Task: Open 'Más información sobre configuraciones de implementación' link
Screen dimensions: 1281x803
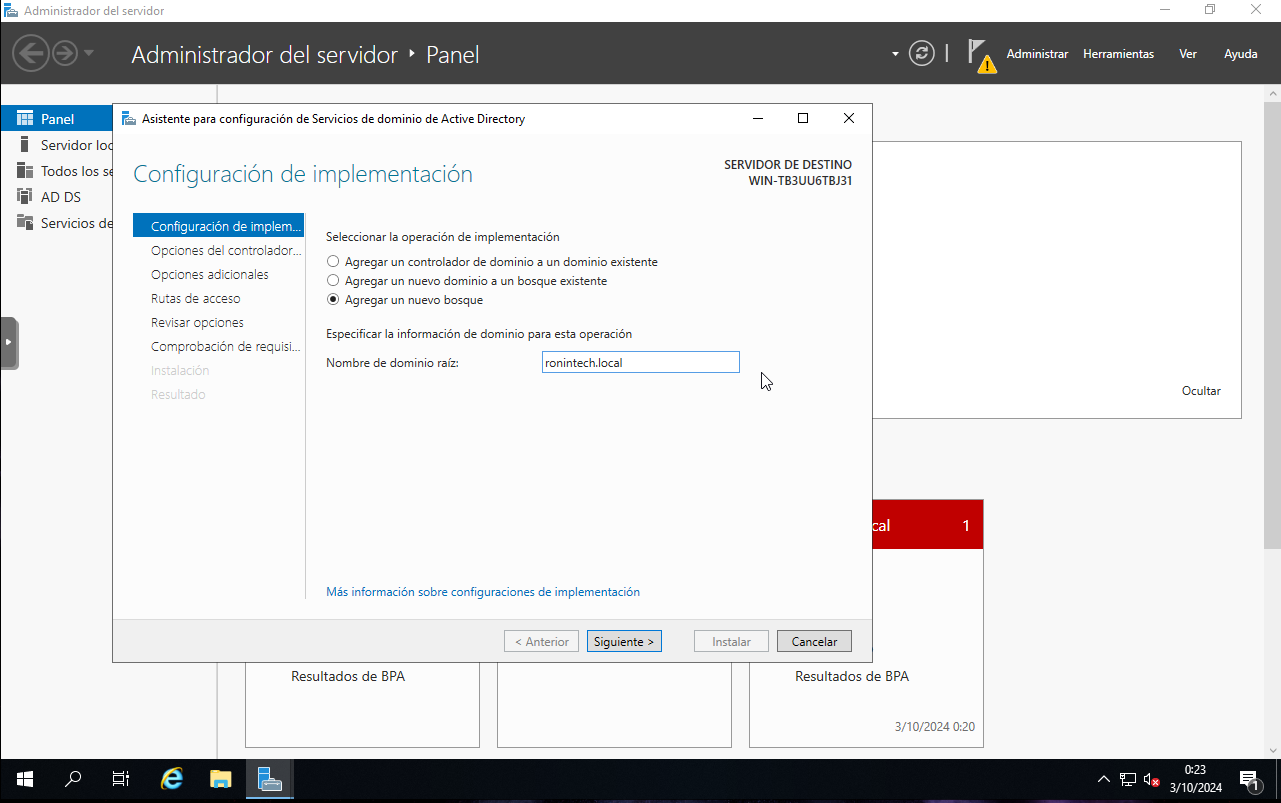Action: pos(483,592)
